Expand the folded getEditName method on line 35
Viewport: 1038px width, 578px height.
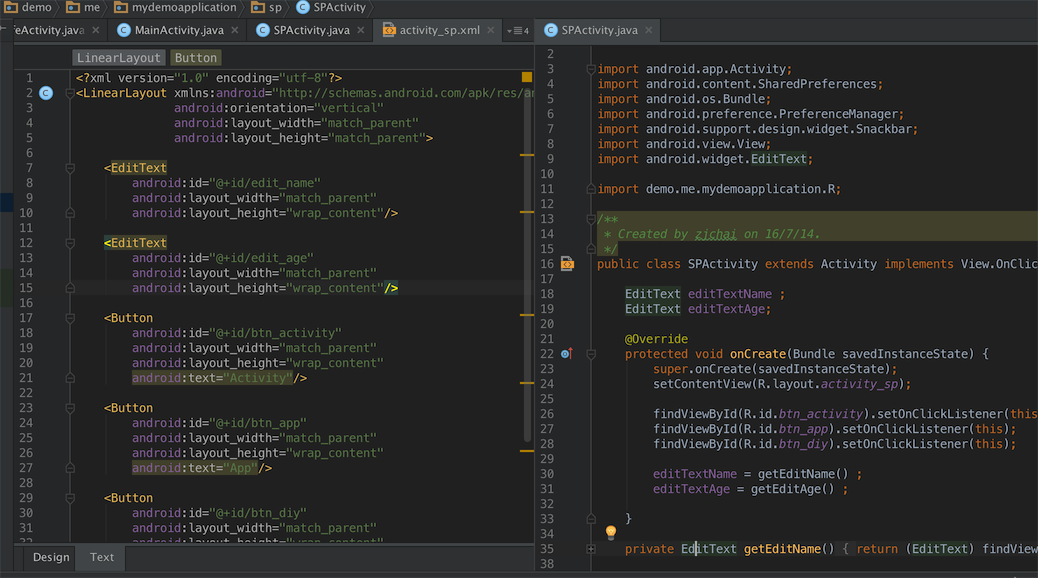[x=590, y=549]
